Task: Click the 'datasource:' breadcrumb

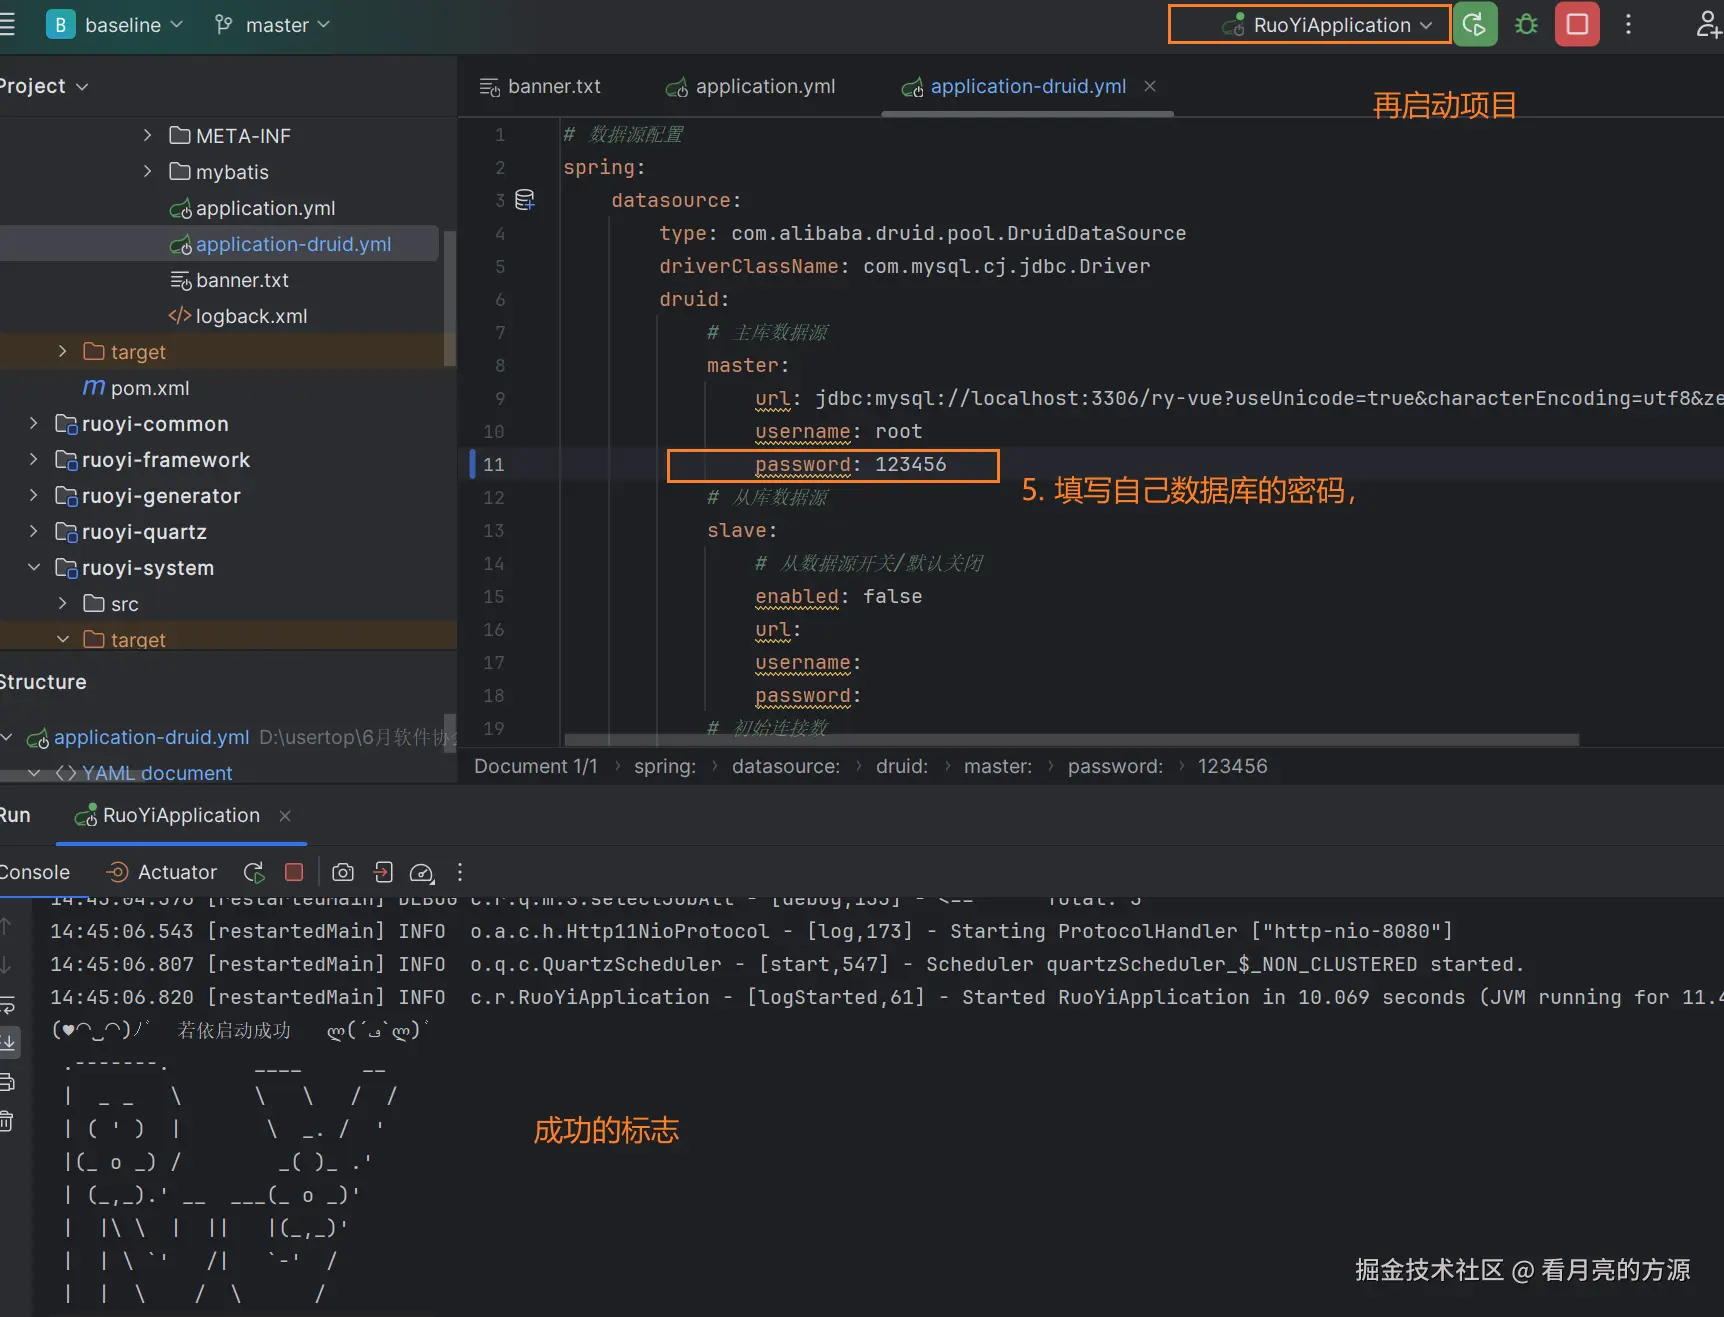Action: [x=786, y=766]
